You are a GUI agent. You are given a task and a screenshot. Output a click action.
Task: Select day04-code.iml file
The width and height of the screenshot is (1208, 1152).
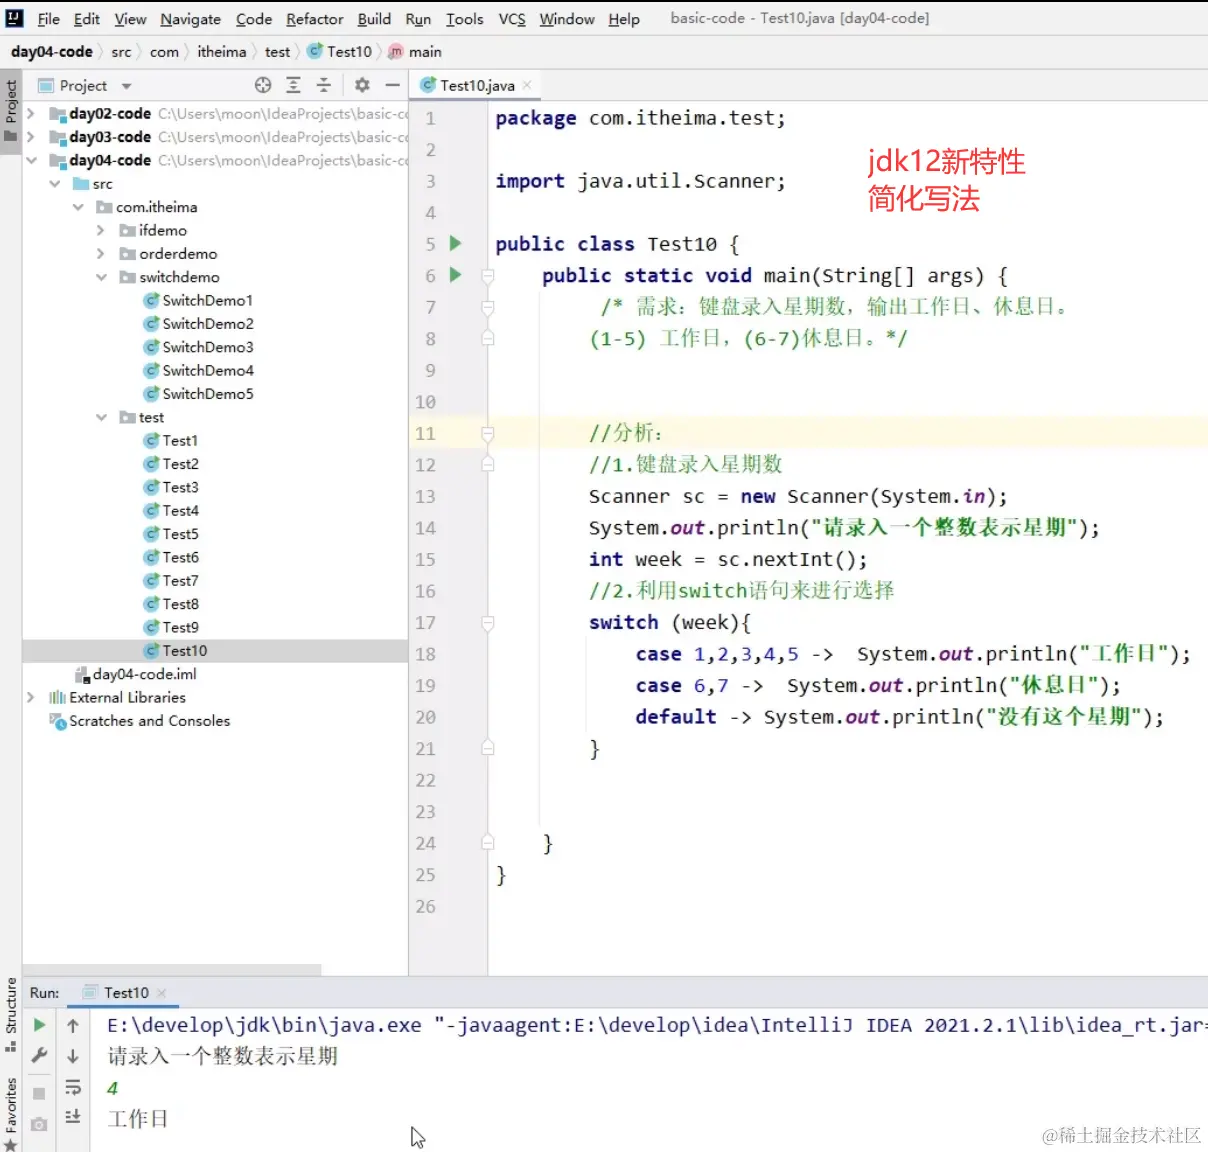point(137,674)
